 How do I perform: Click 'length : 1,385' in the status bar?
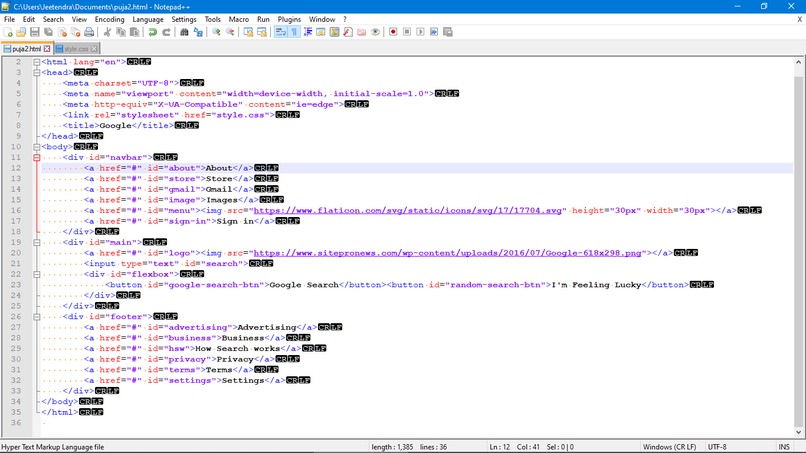392,447
